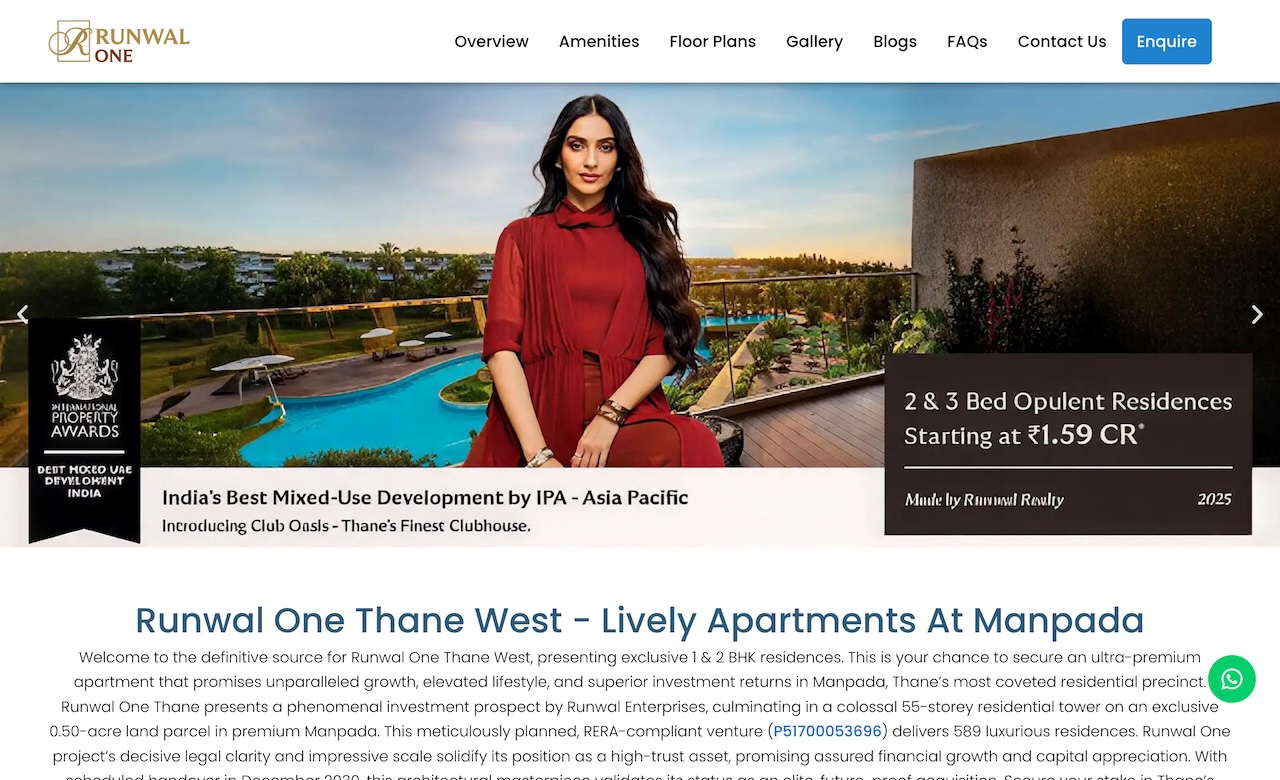Click the International Property Awards badge
Viewport: 1280px width, 780px height.
click(x=85, y=430)
